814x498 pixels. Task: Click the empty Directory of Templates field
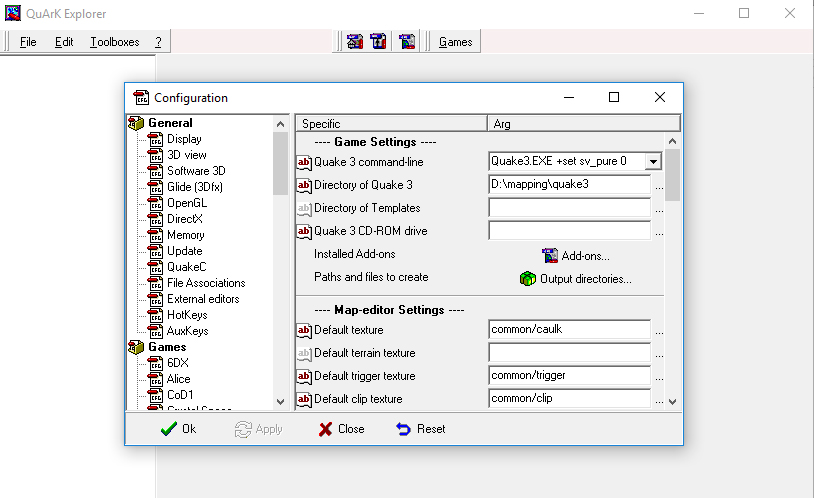pos(569,208)
